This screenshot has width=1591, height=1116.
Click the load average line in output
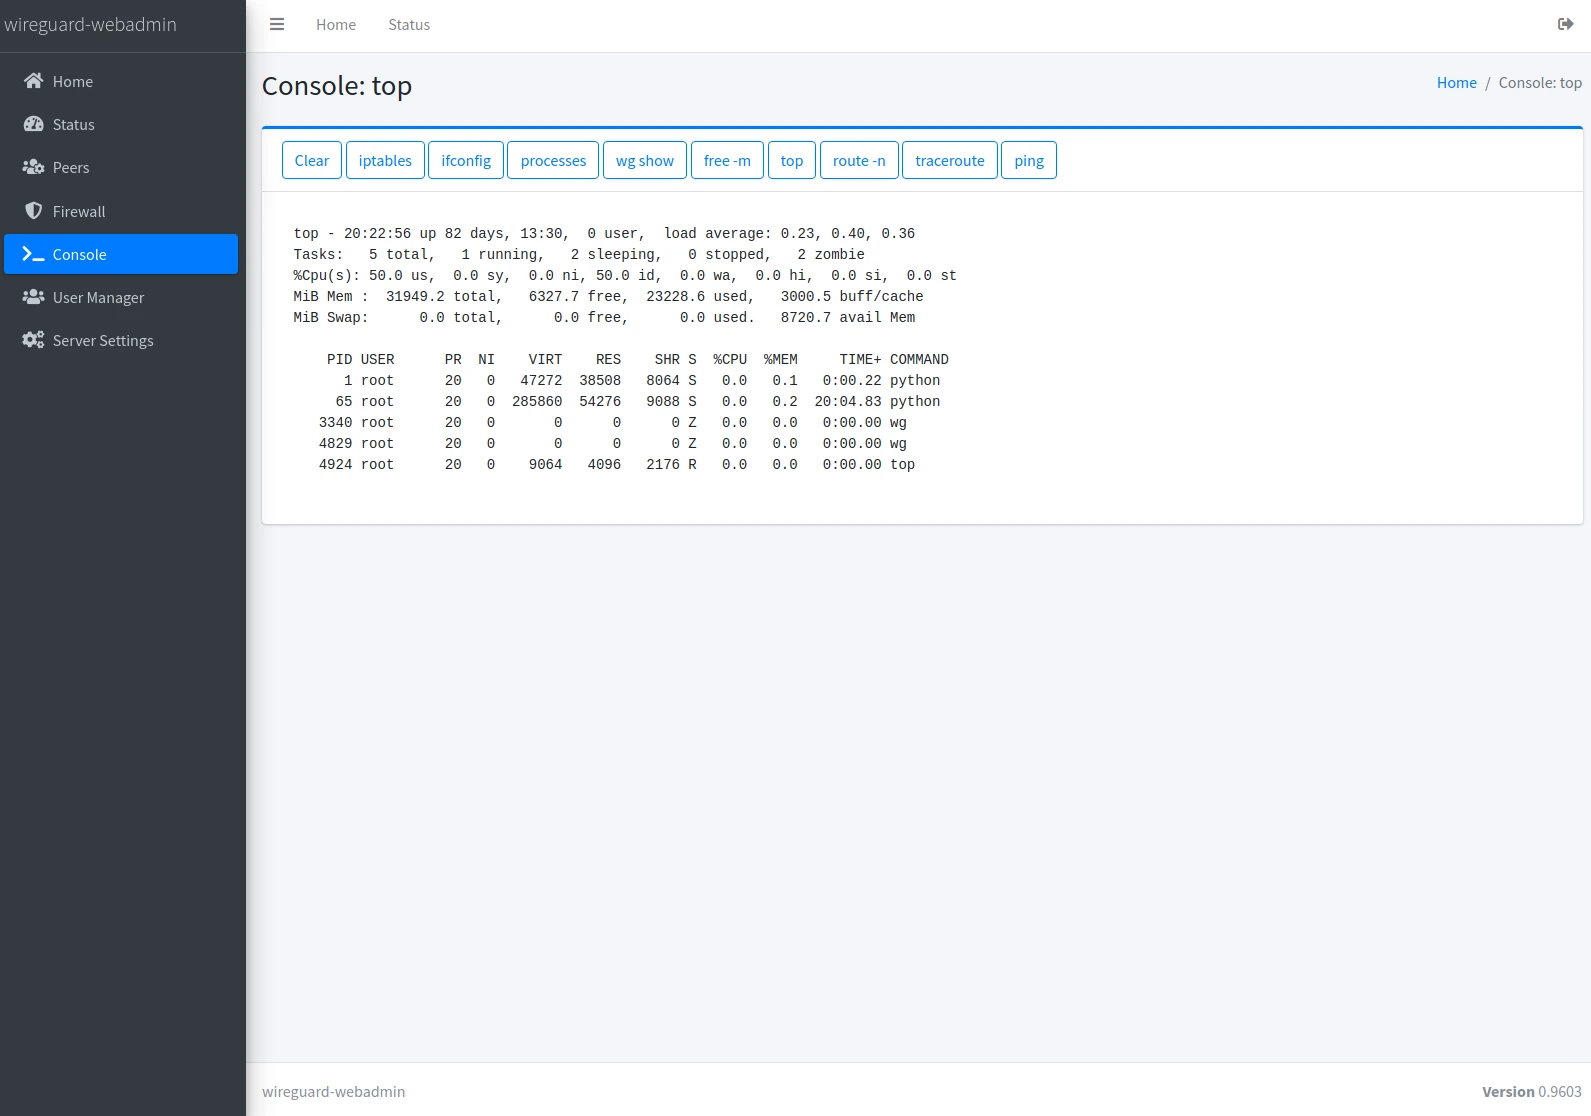(604, 233)
